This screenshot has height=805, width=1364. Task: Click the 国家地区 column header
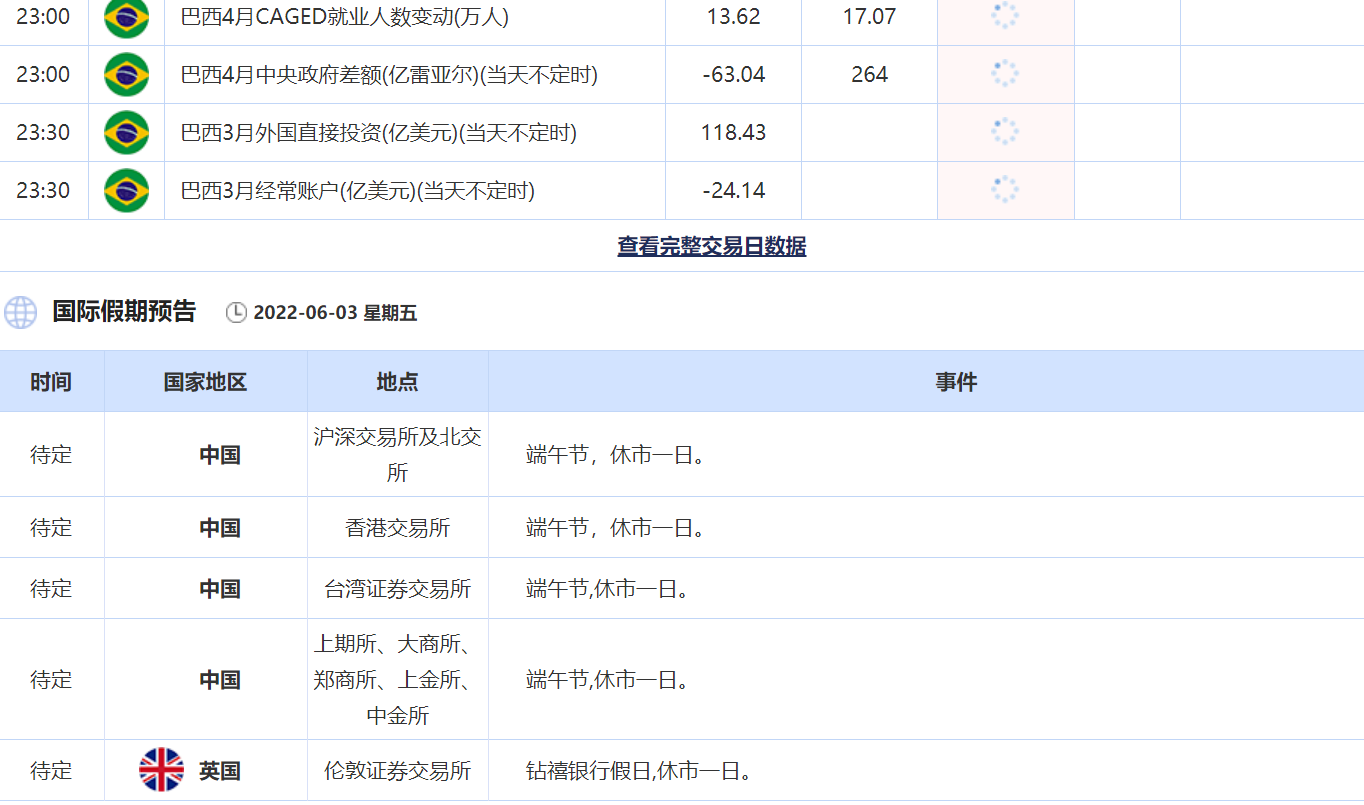point(205,381)
